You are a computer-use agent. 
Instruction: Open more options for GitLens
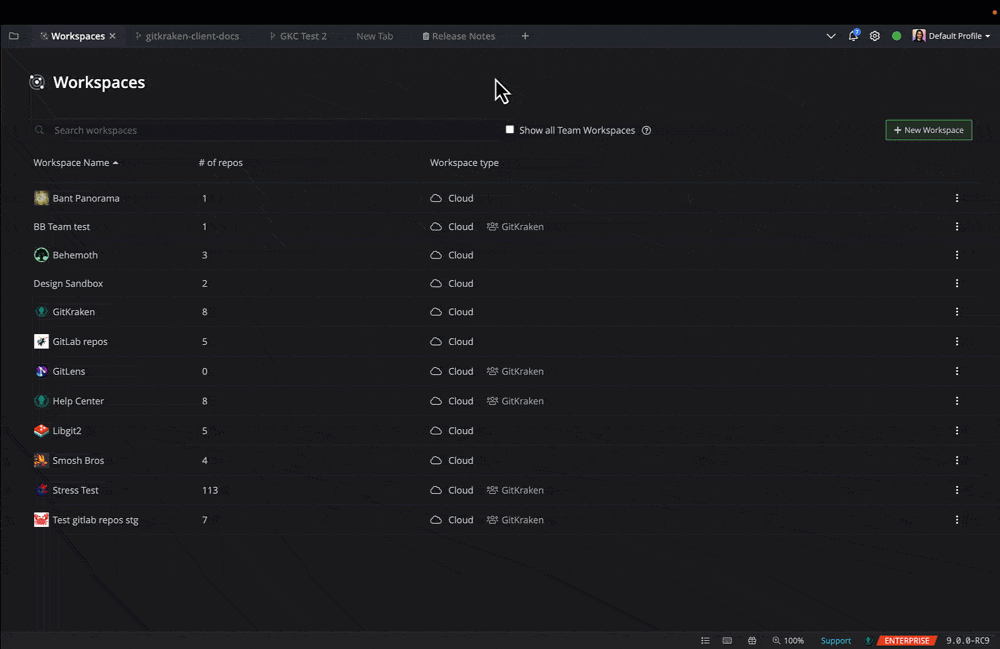click(x=957, y=371)
